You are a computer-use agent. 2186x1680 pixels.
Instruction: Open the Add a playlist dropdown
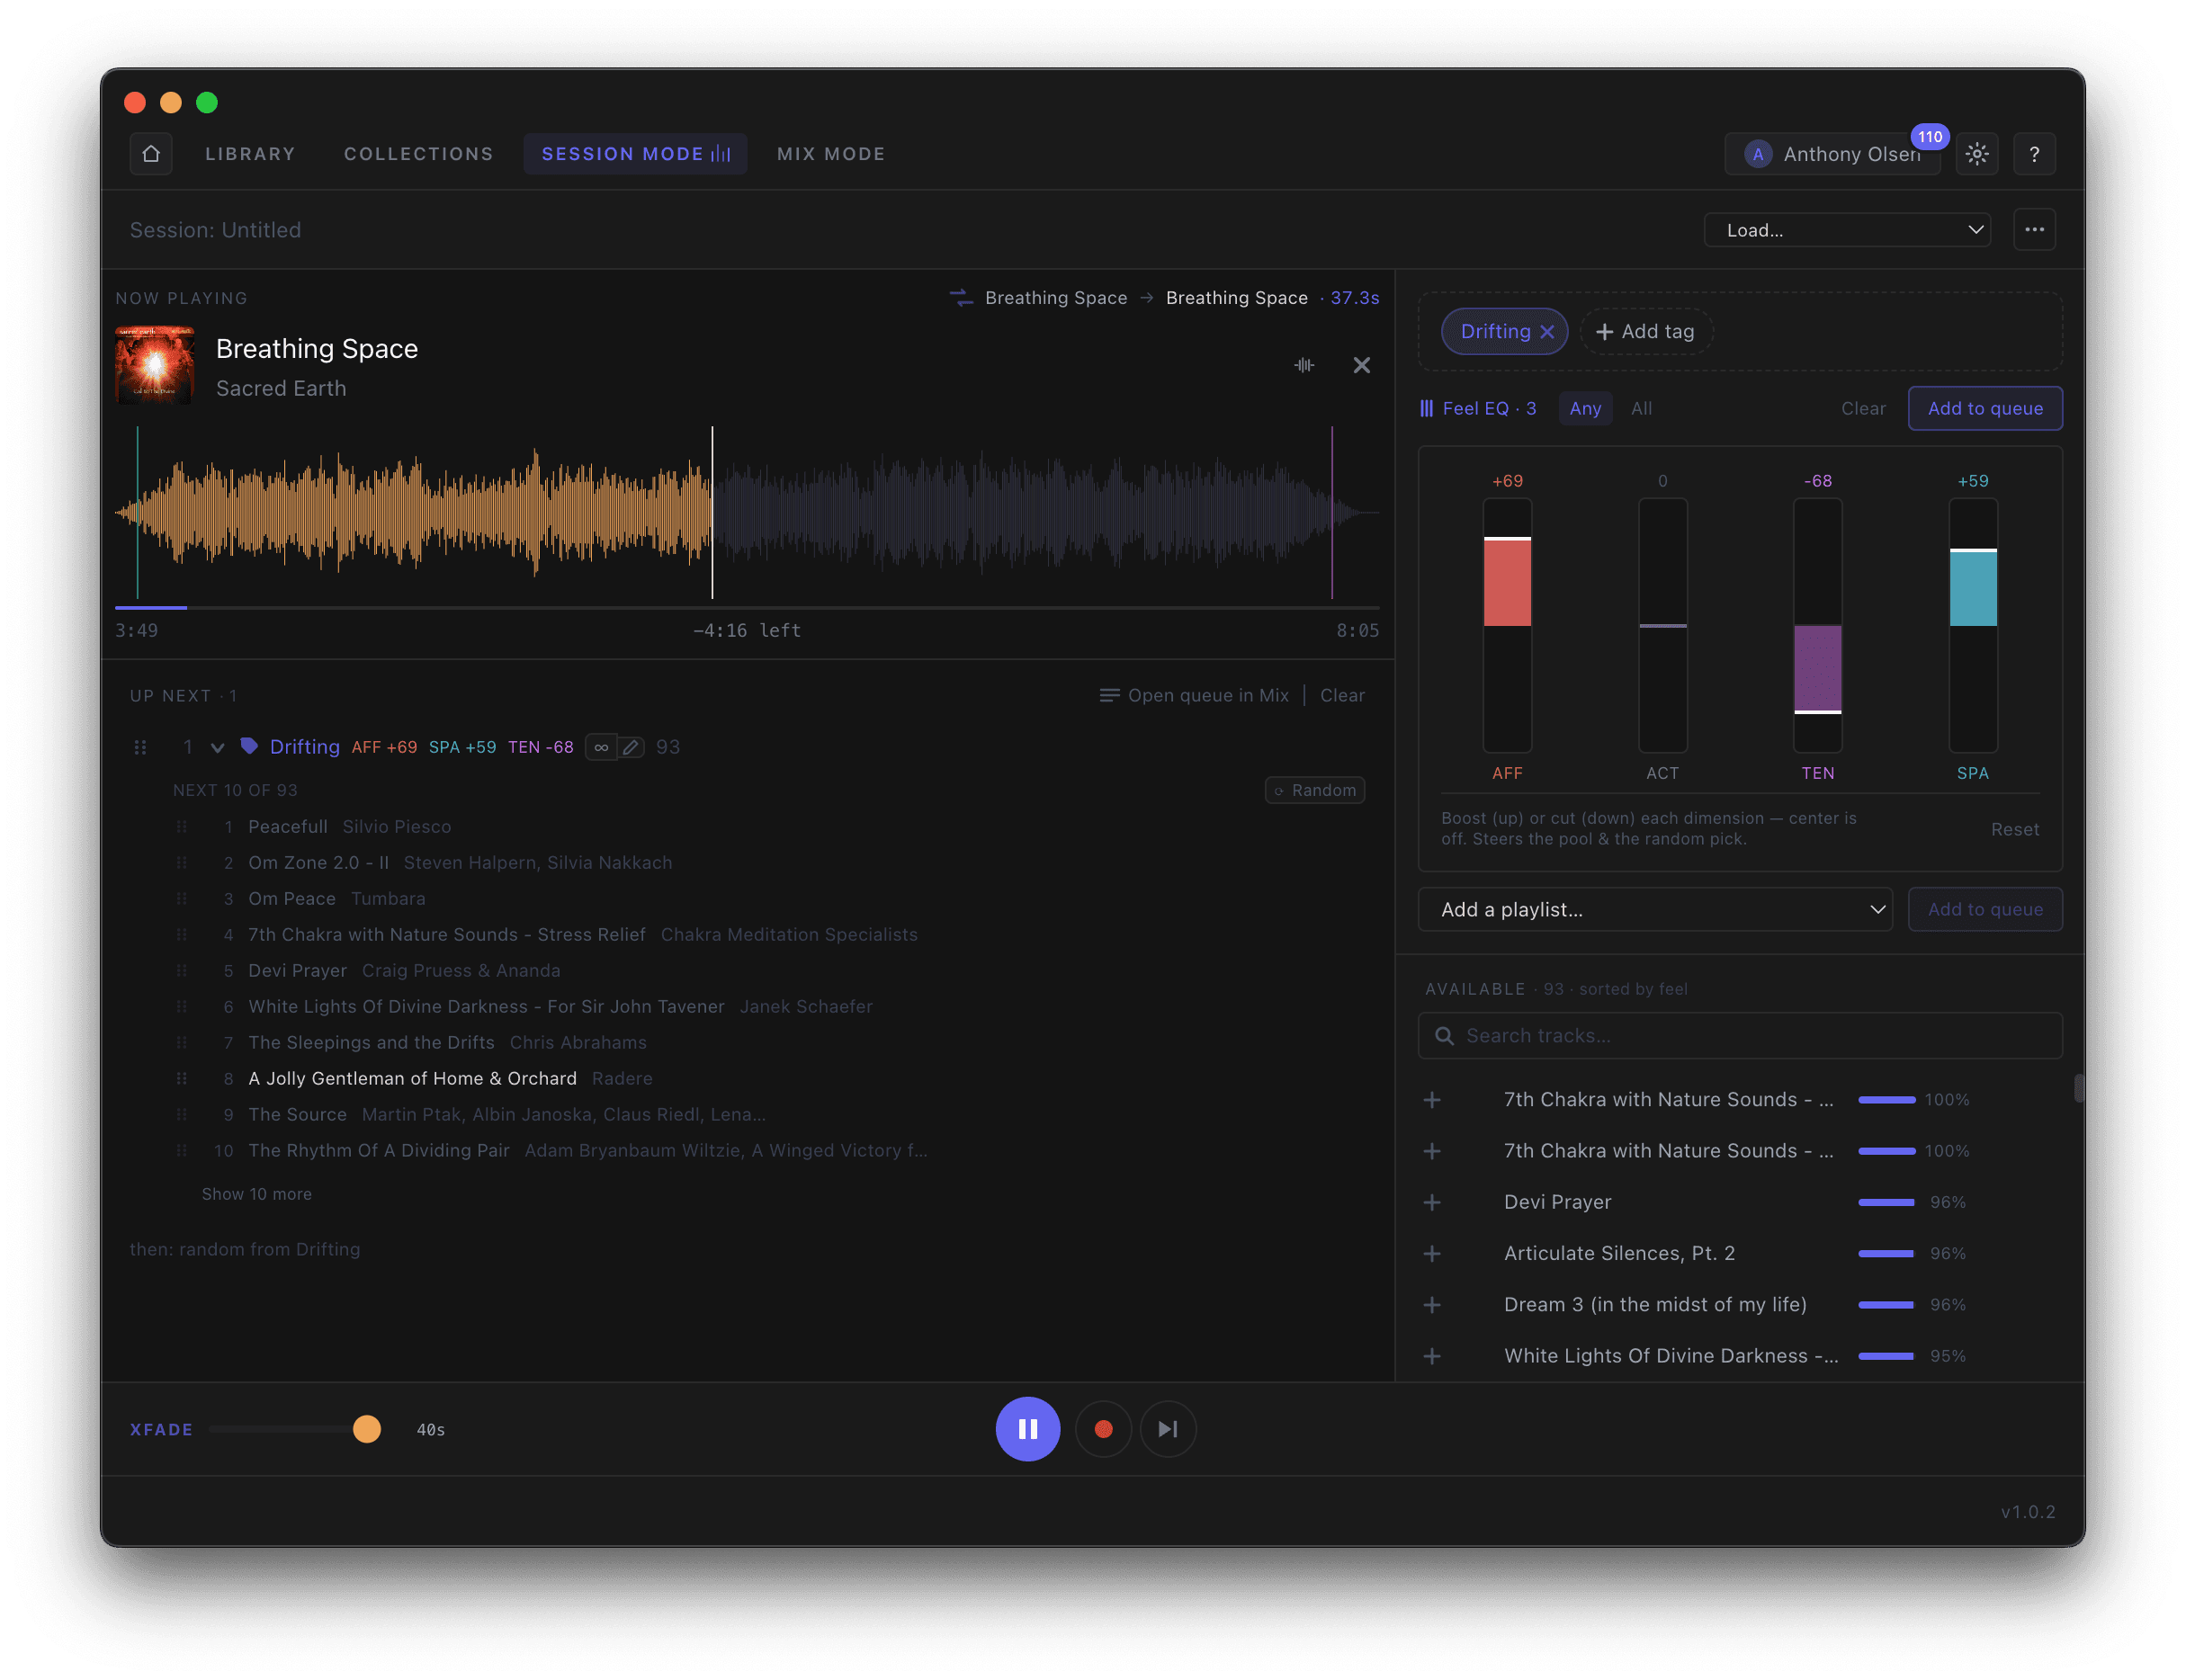click(1654, 909)
